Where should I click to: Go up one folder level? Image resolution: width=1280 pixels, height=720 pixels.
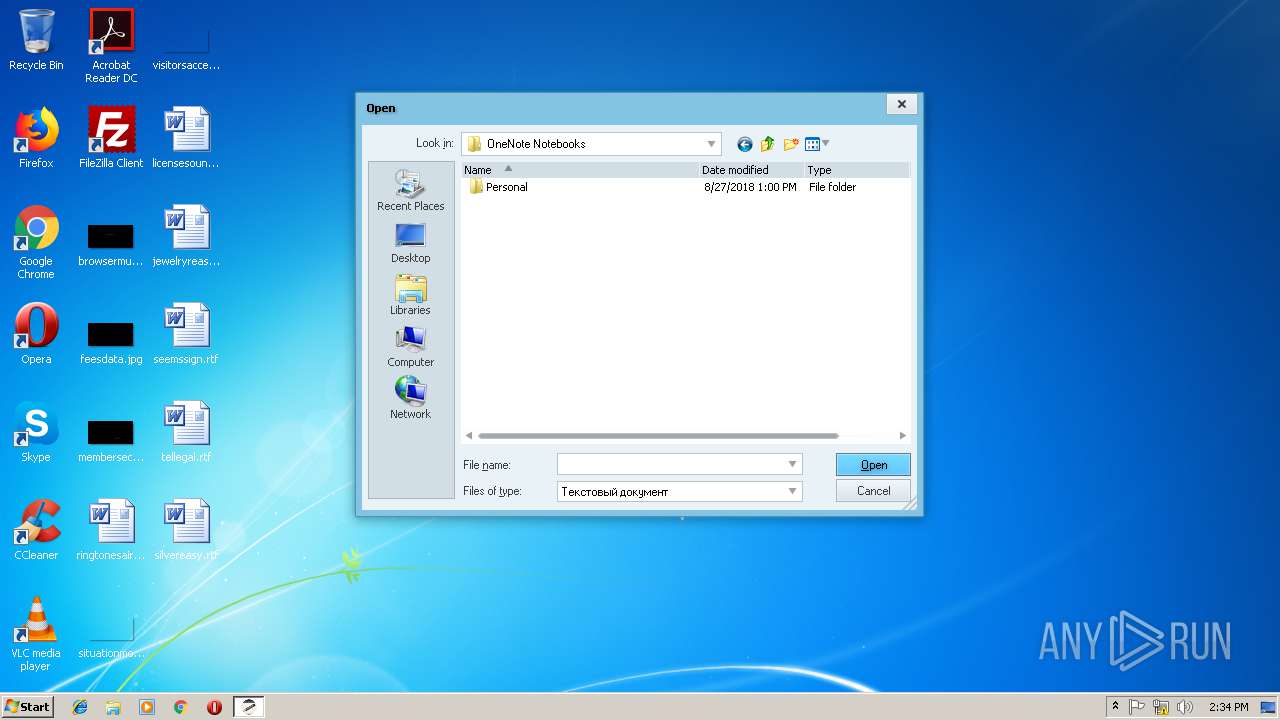(767, 144)
